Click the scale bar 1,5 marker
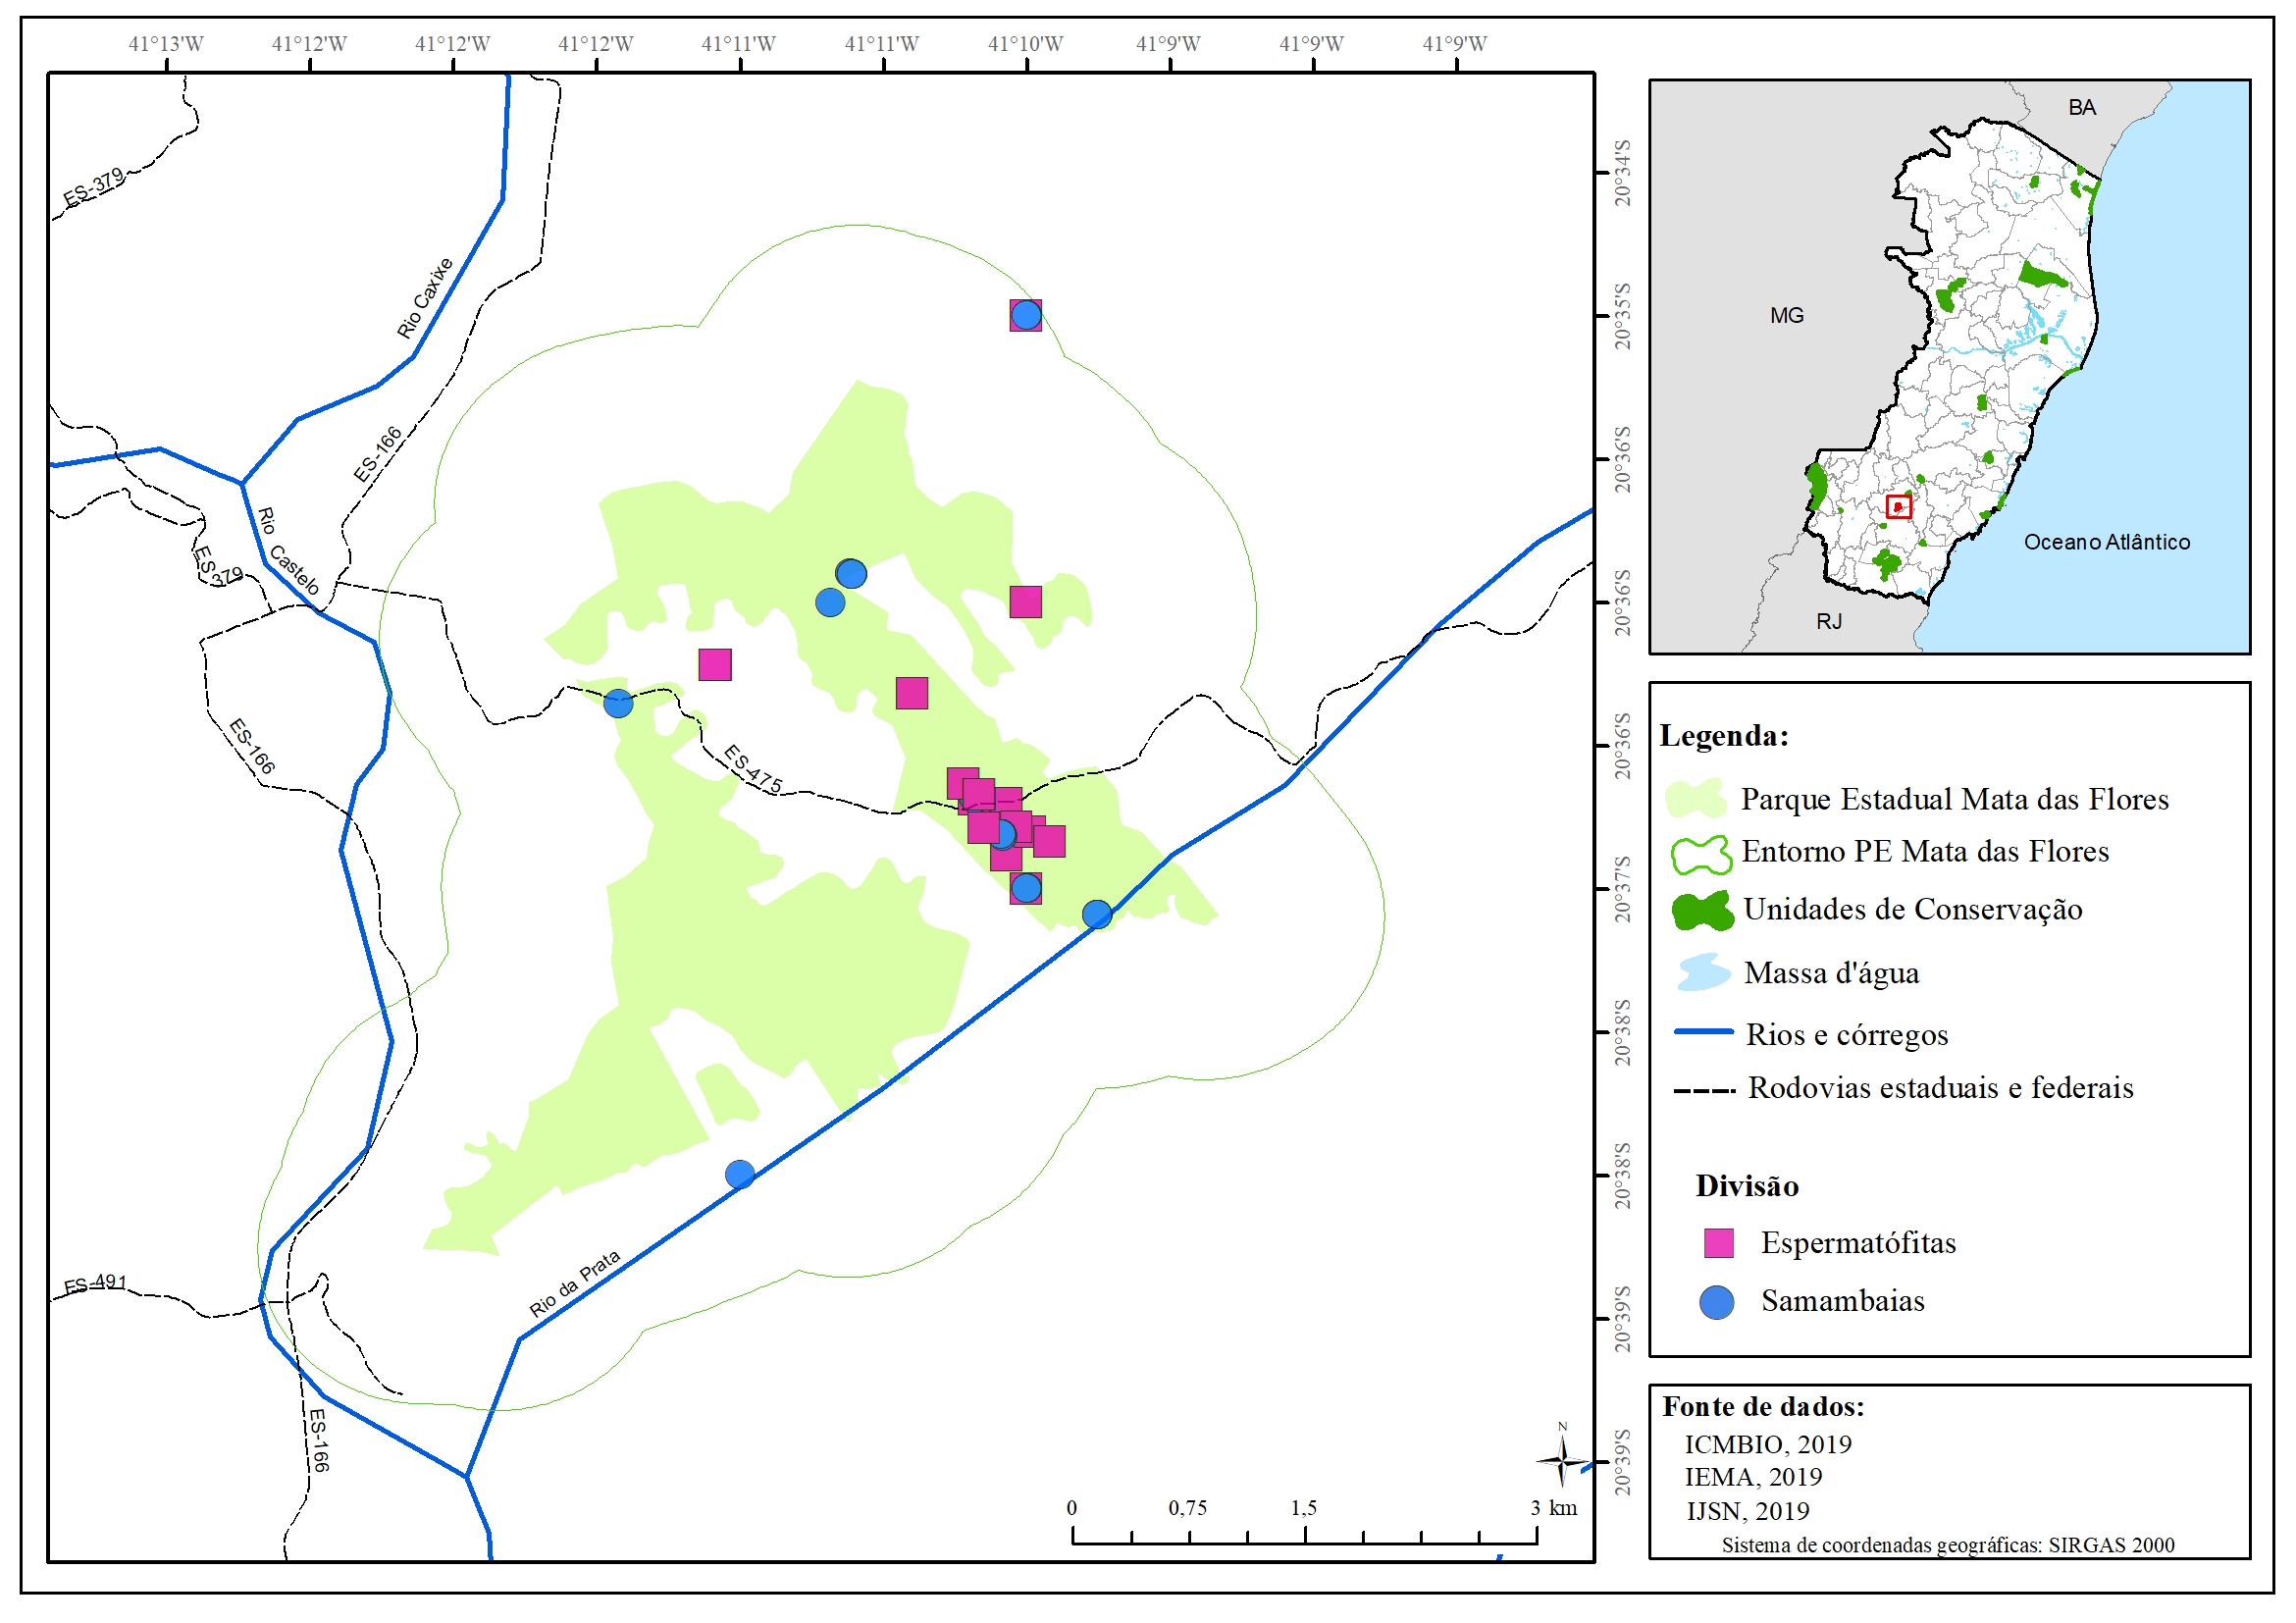 pyautogui.click(x=1303, y=1508)
